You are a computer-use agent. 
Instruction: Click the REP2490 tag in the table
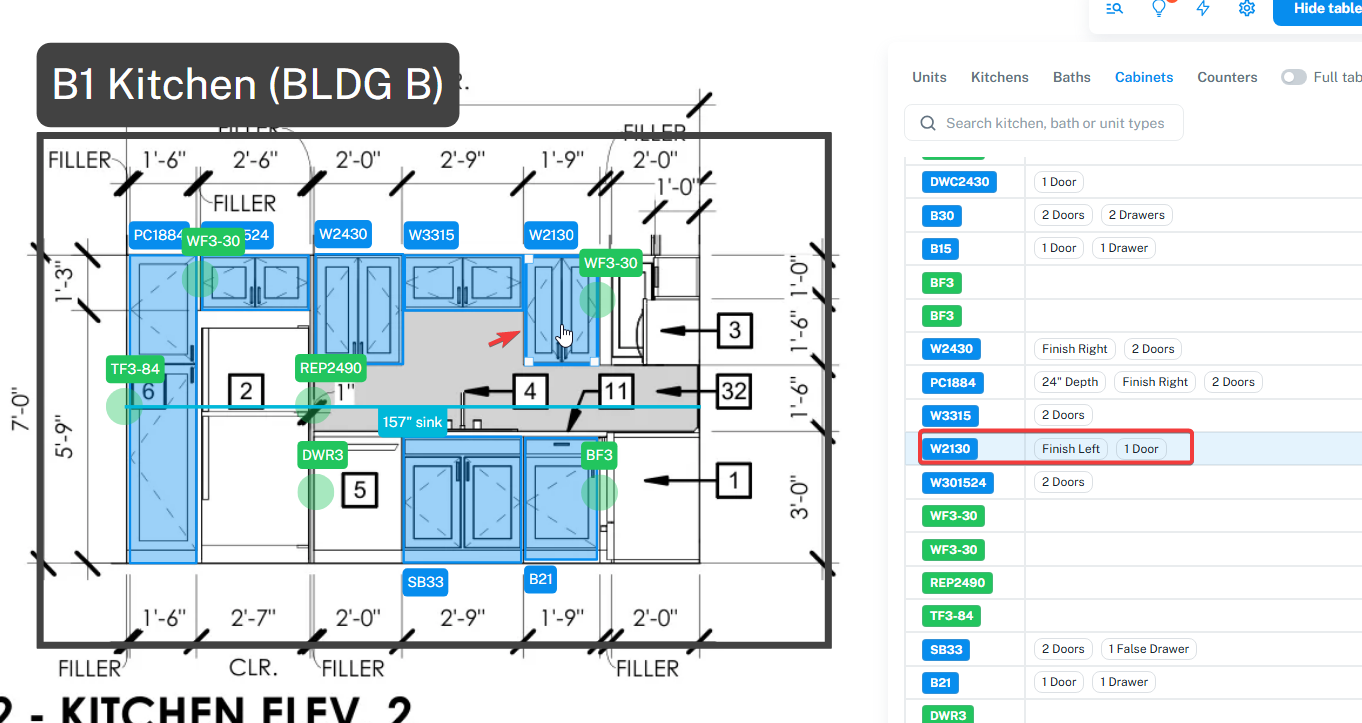957,582
